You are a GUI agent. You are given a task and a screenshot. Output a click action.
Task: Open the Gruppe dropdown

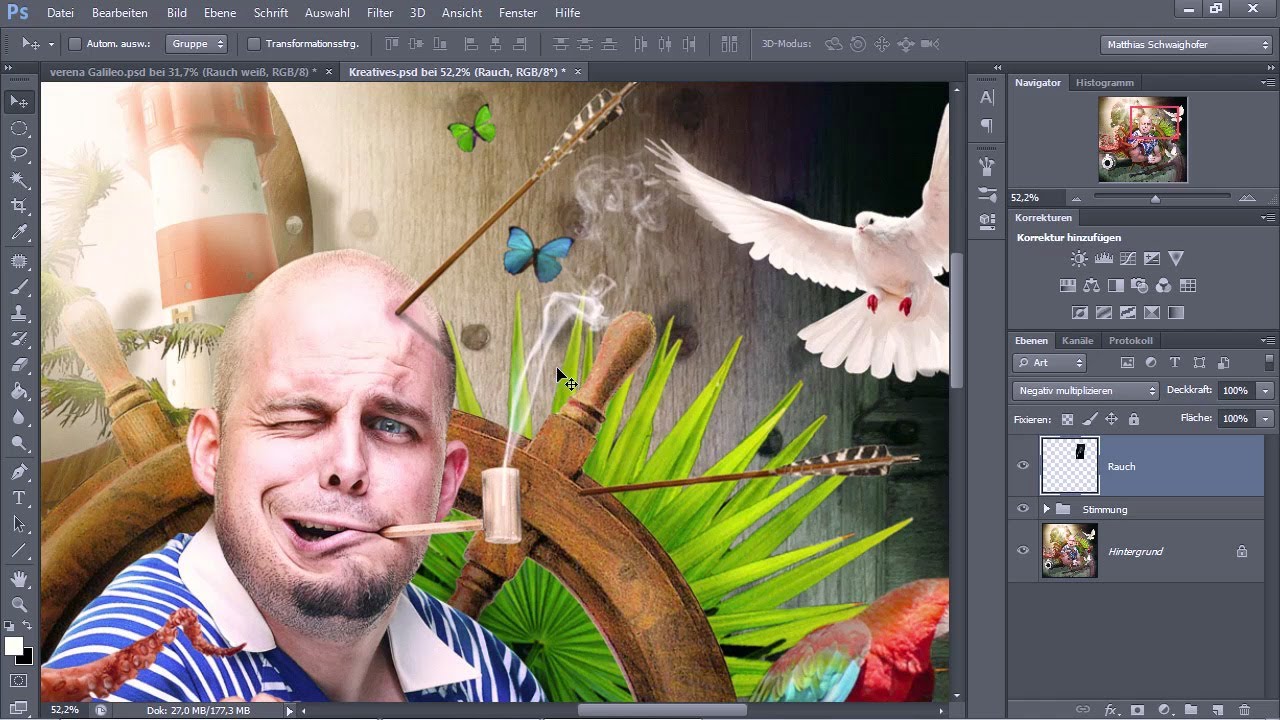pos(197,44)
